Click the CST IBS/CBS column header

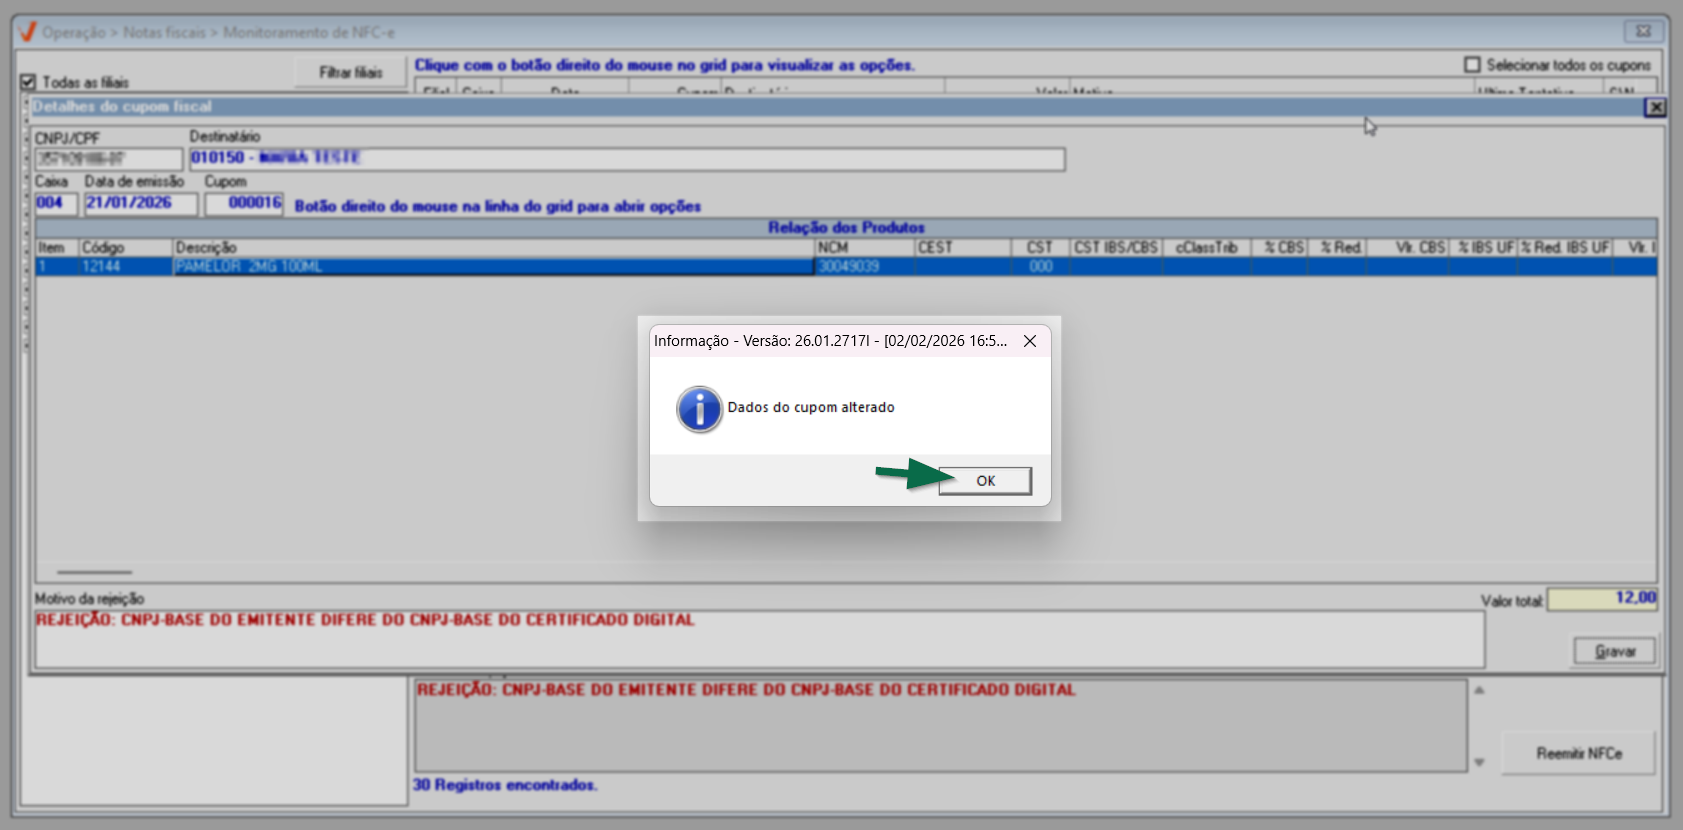click(1116, 248)
